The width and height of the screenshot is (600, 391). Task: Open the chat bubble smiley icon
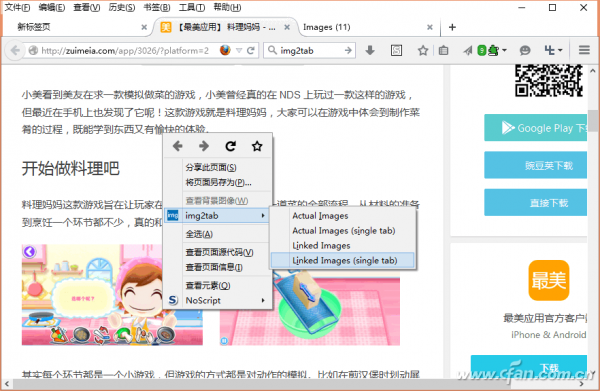point(525,51)
